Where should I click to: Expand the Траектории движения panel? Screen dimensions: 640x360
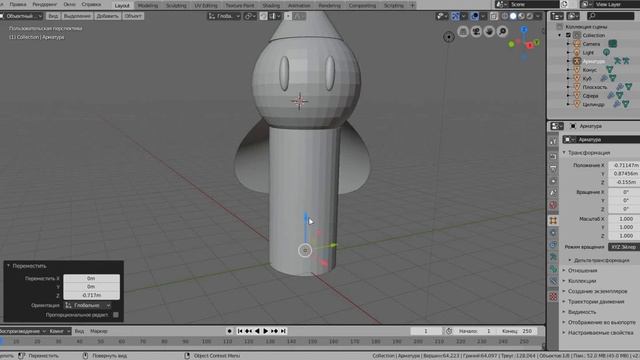click(596, 302)
